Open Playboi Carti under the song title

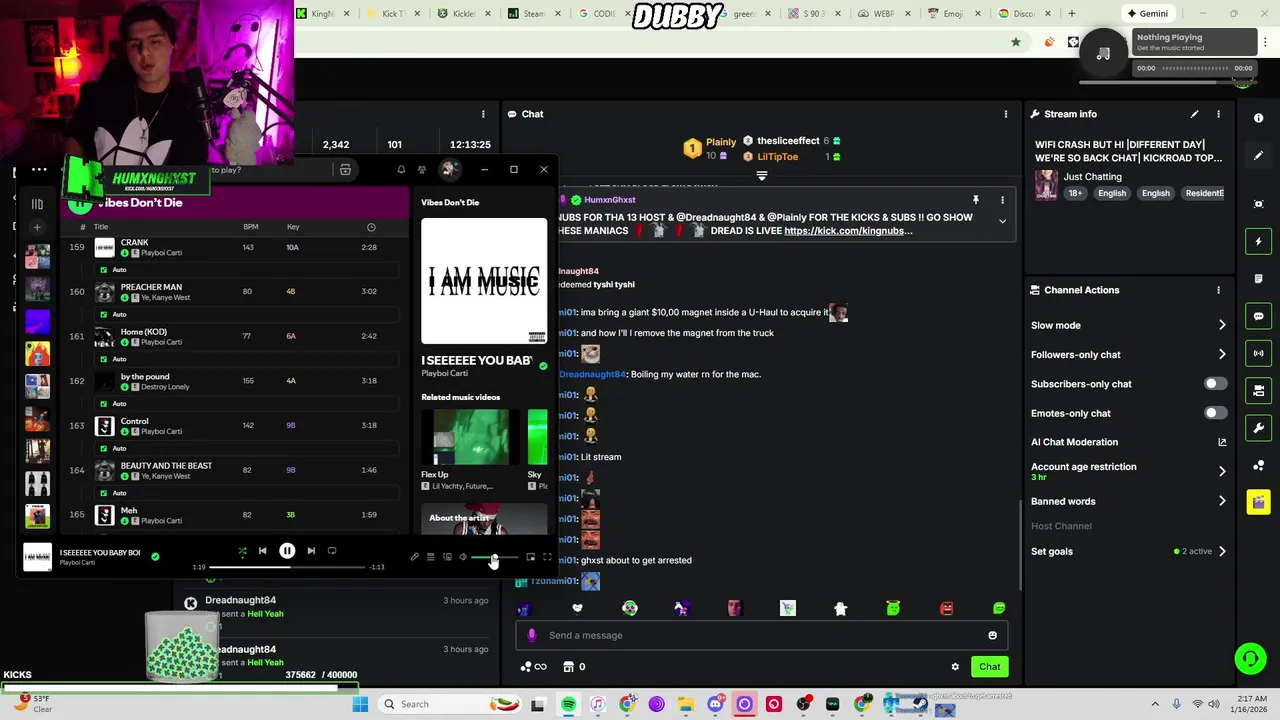[444, 373]
